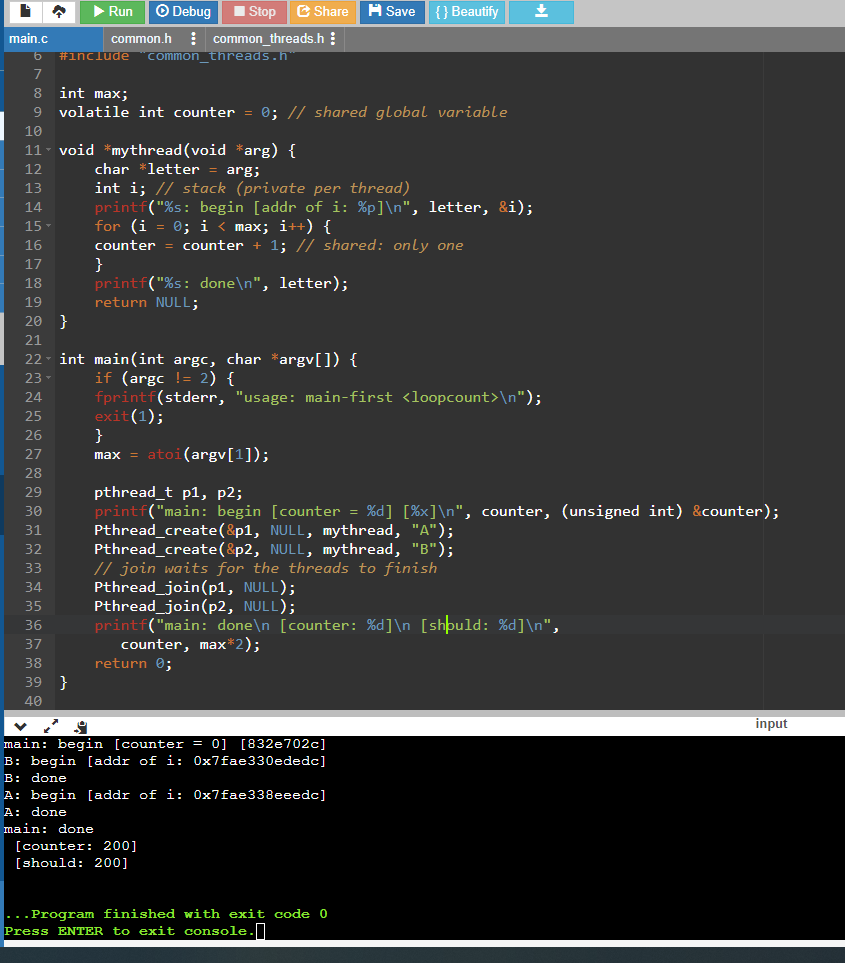Viewport: 845px width, 963px height.
Task: Stop the running program
Action: 254,12
